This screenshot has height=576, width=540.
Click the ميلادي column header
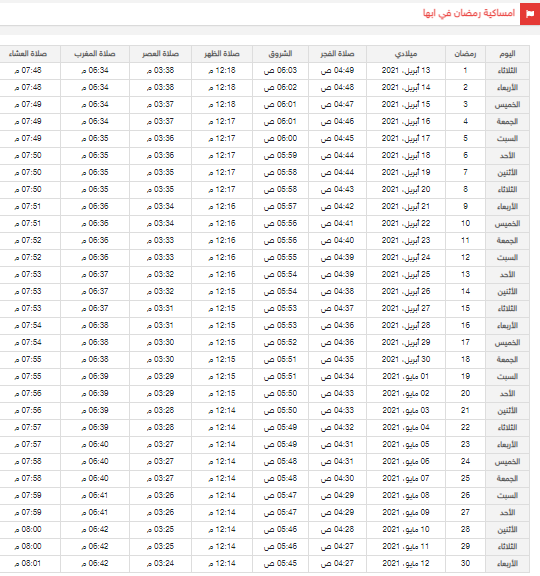(x=406, y=54)
